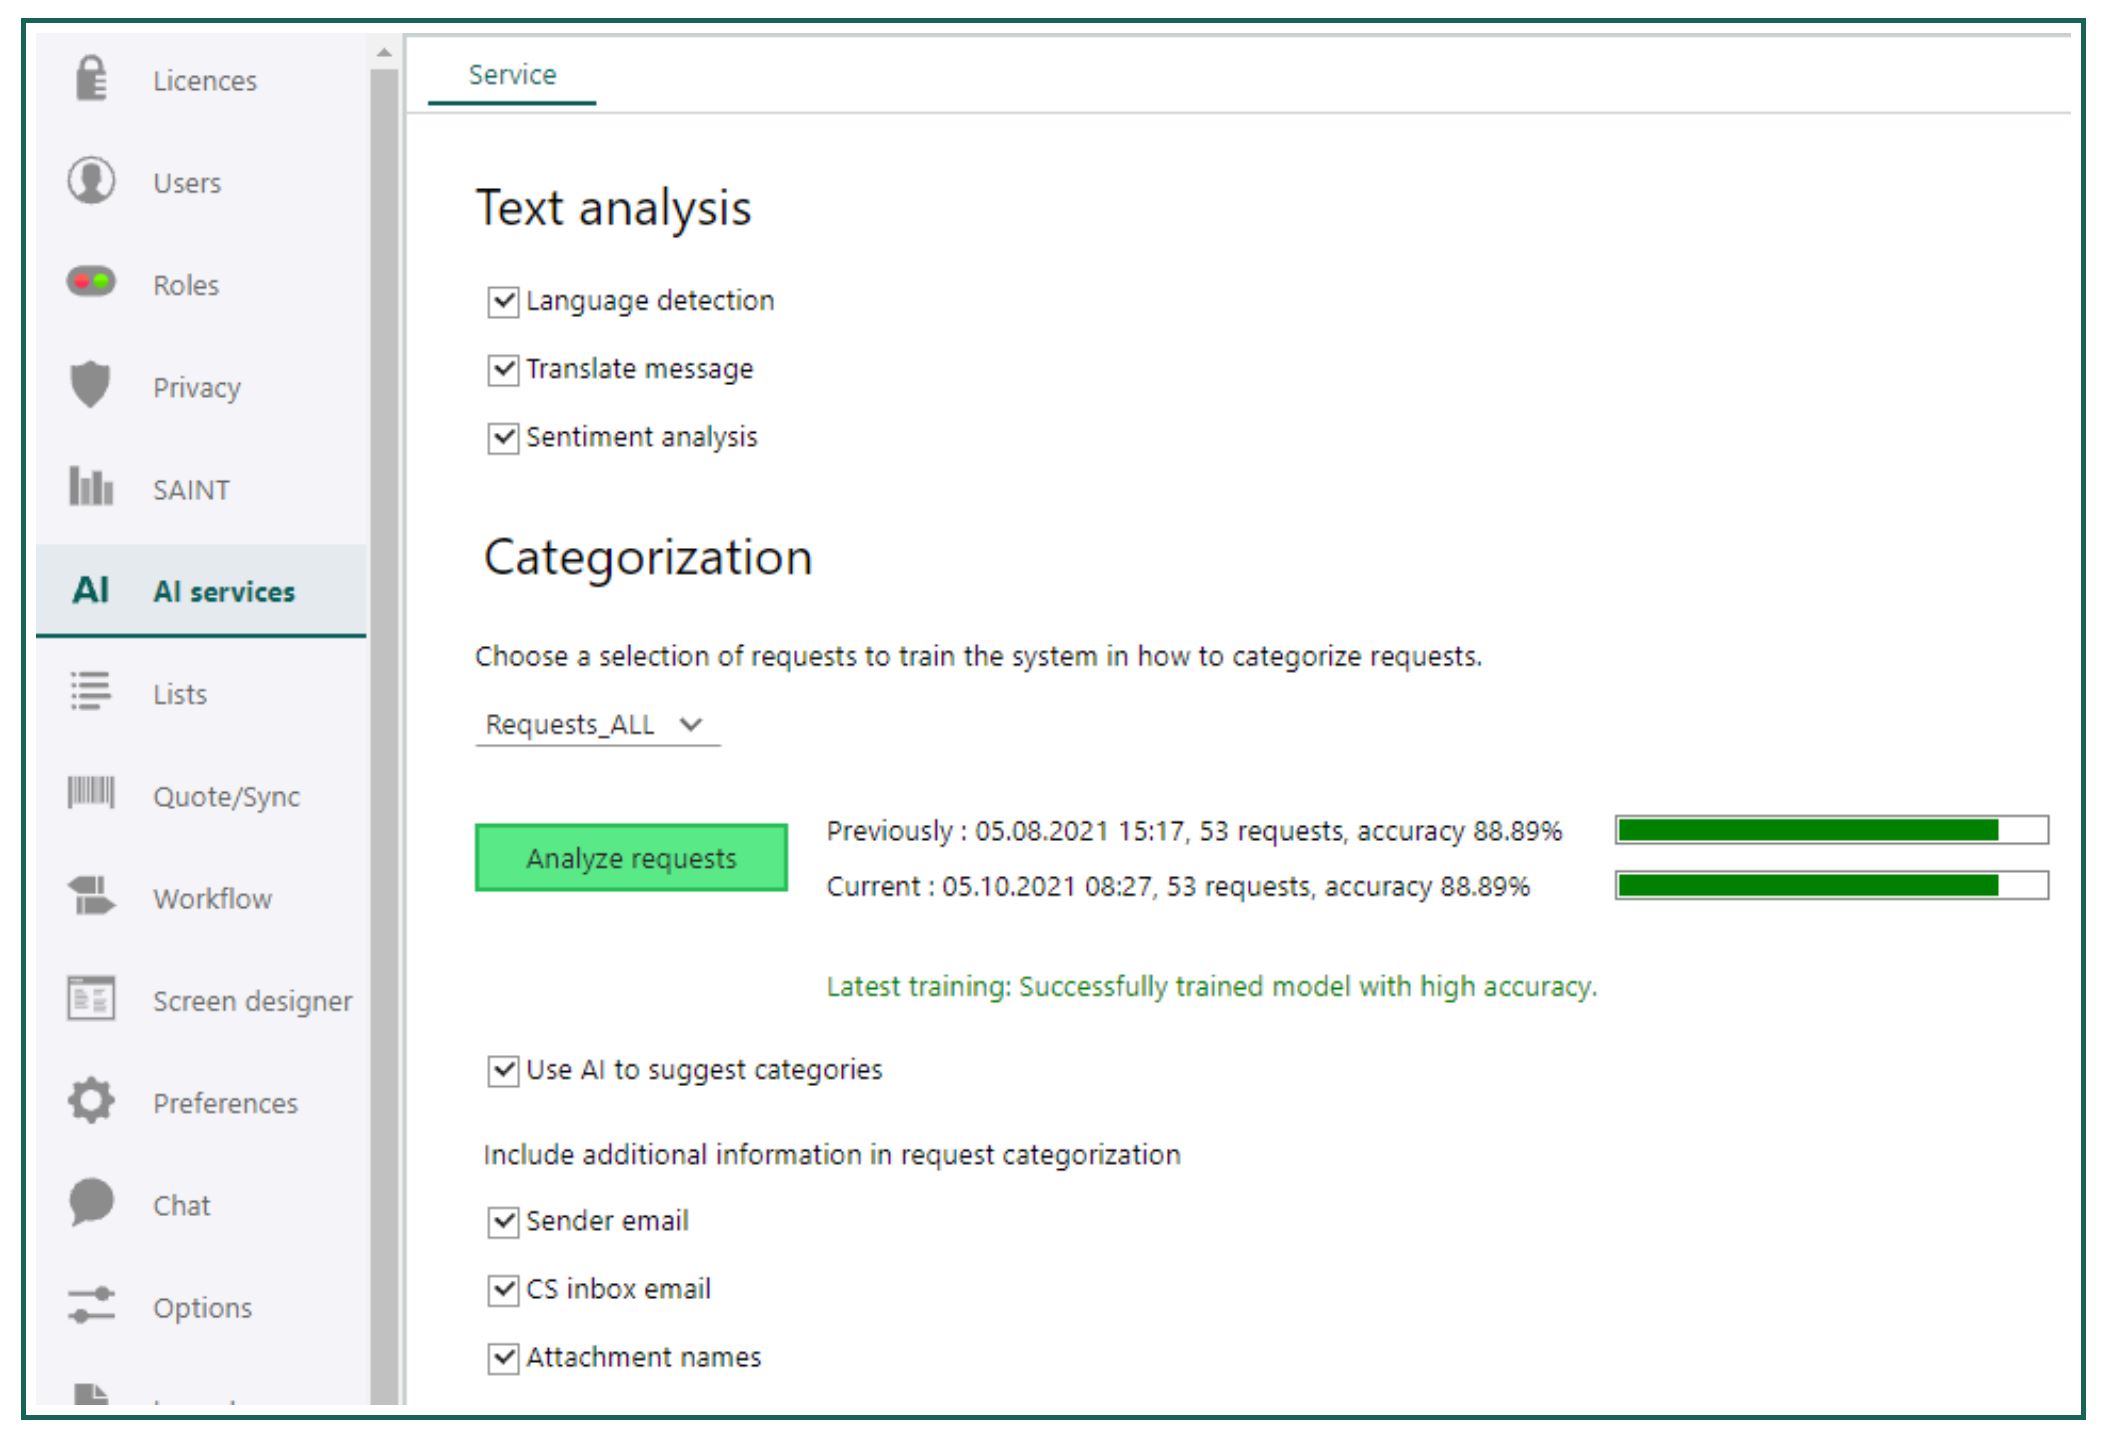Image resolution: width=2107 pixels, height=1438 pixels.
Task: Click the sidebar vertical scrollbar track
Action: (x=384, y=735)
